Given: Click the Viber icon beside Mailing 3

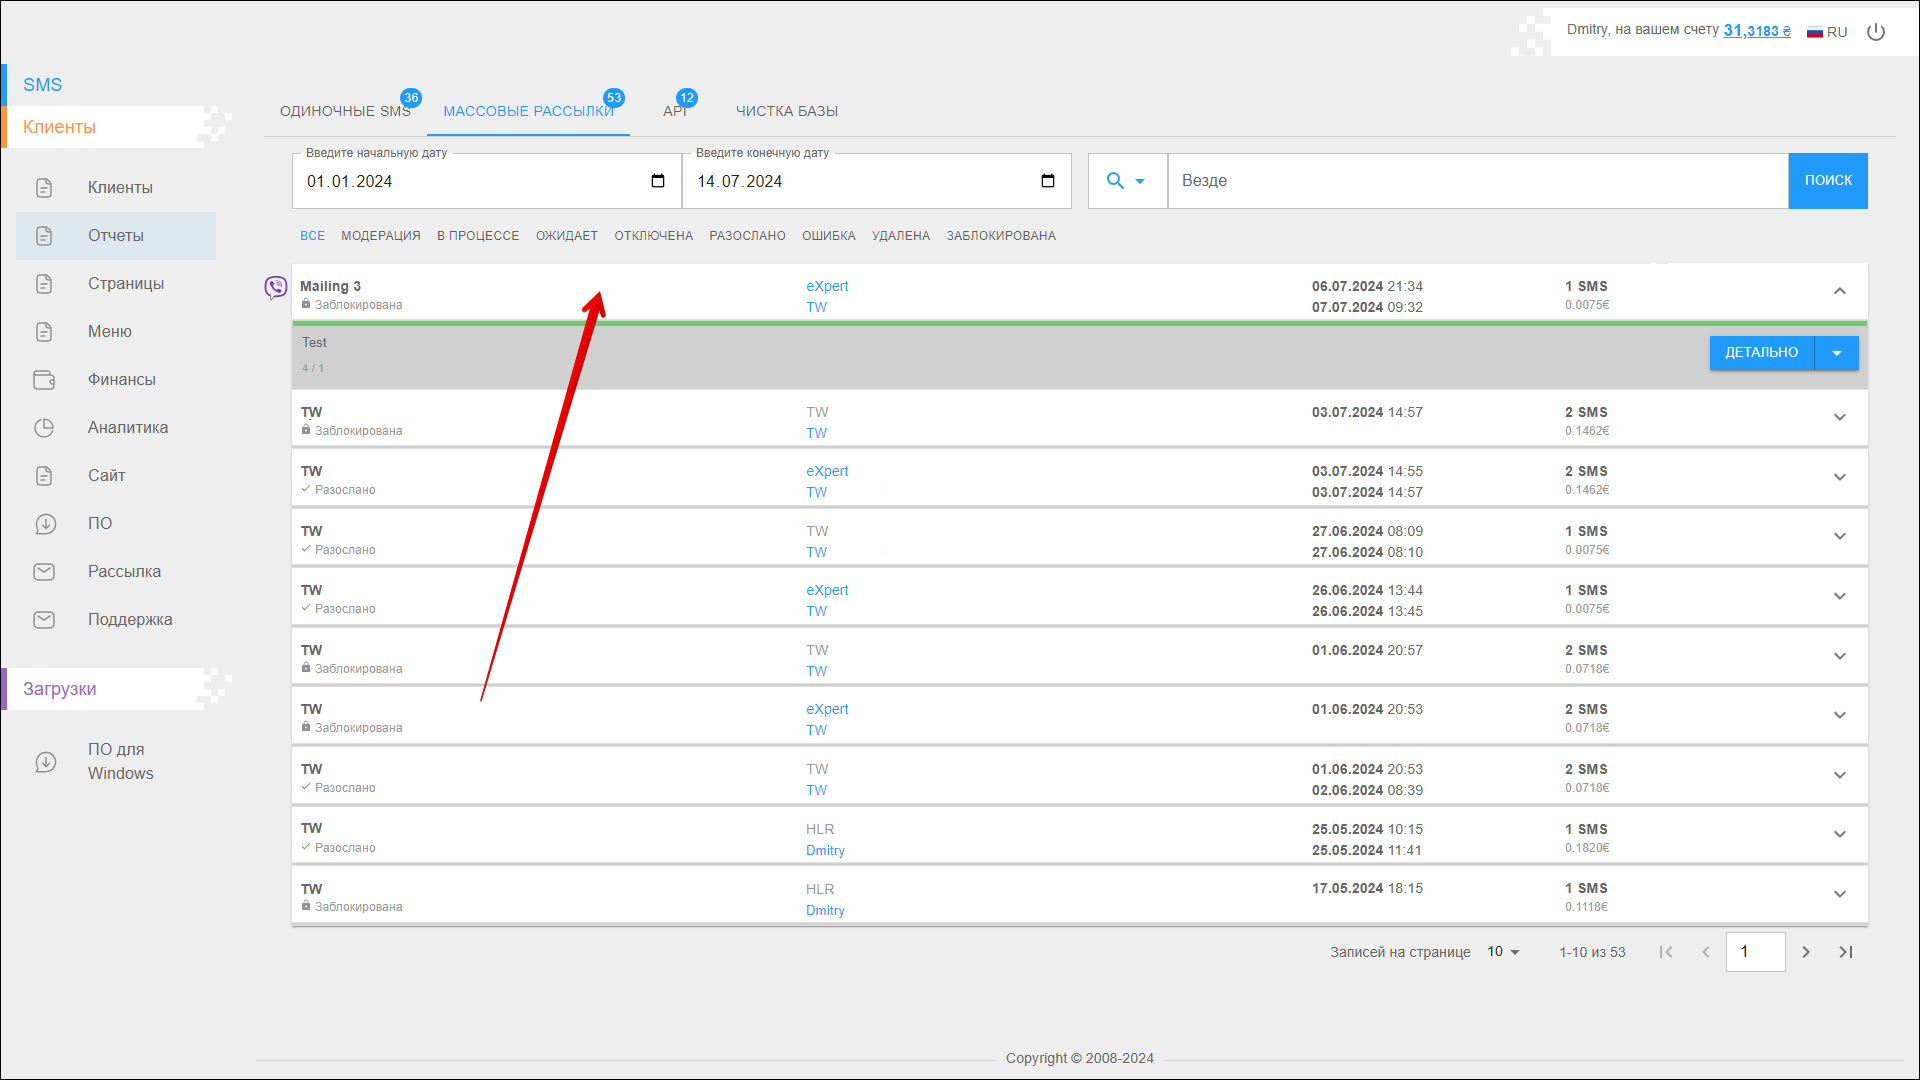Looking at the screenshot, I should click(275, 288).
